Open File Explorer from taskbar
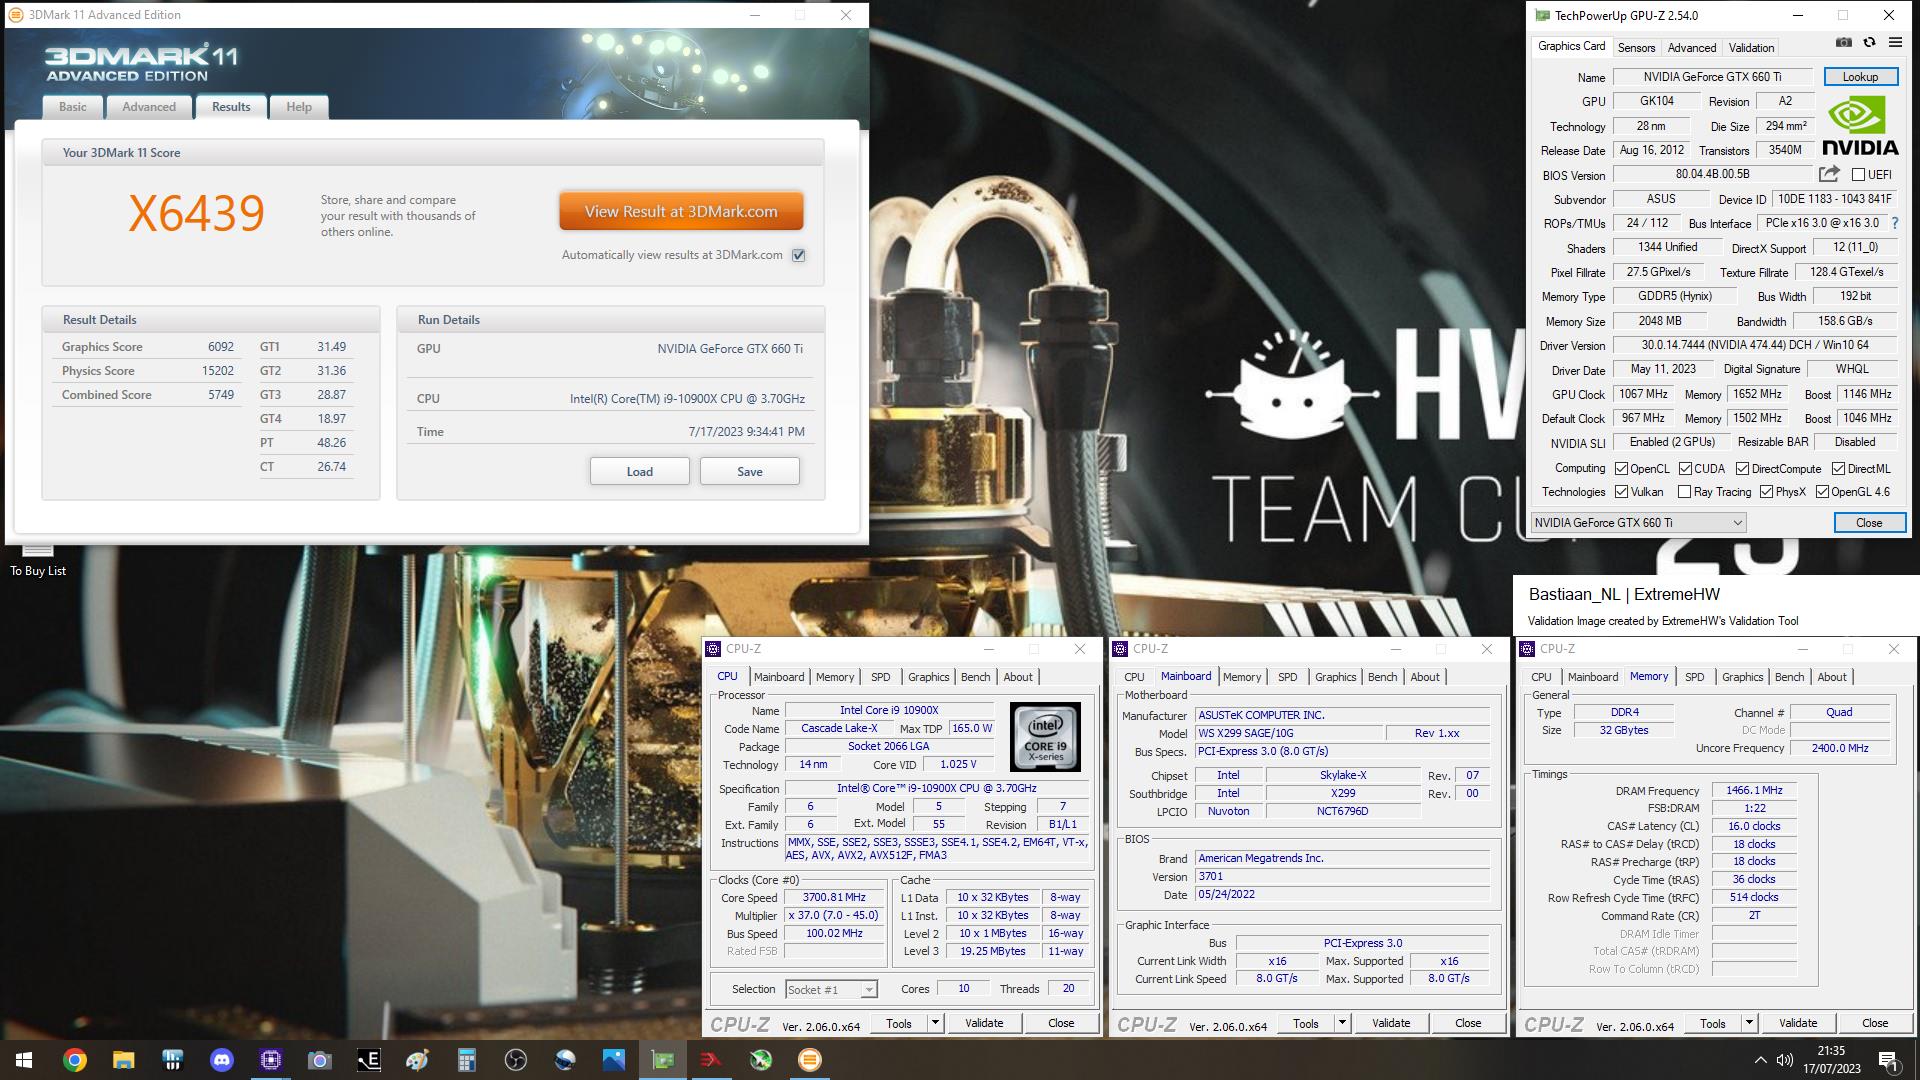Screen dimensions: 1920x1080 [123, 1060]
